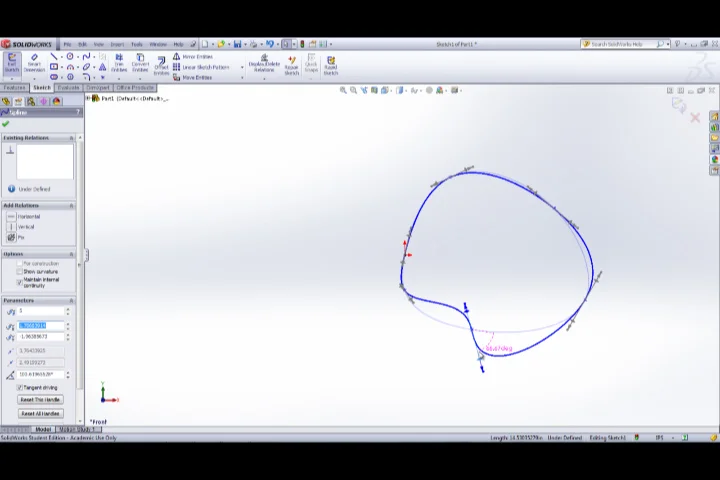Toggle the Show curvature checkbox
Image resolution: width=720 pixels, height=480 pixels.
pyautogui.click(x=19, y=271)
